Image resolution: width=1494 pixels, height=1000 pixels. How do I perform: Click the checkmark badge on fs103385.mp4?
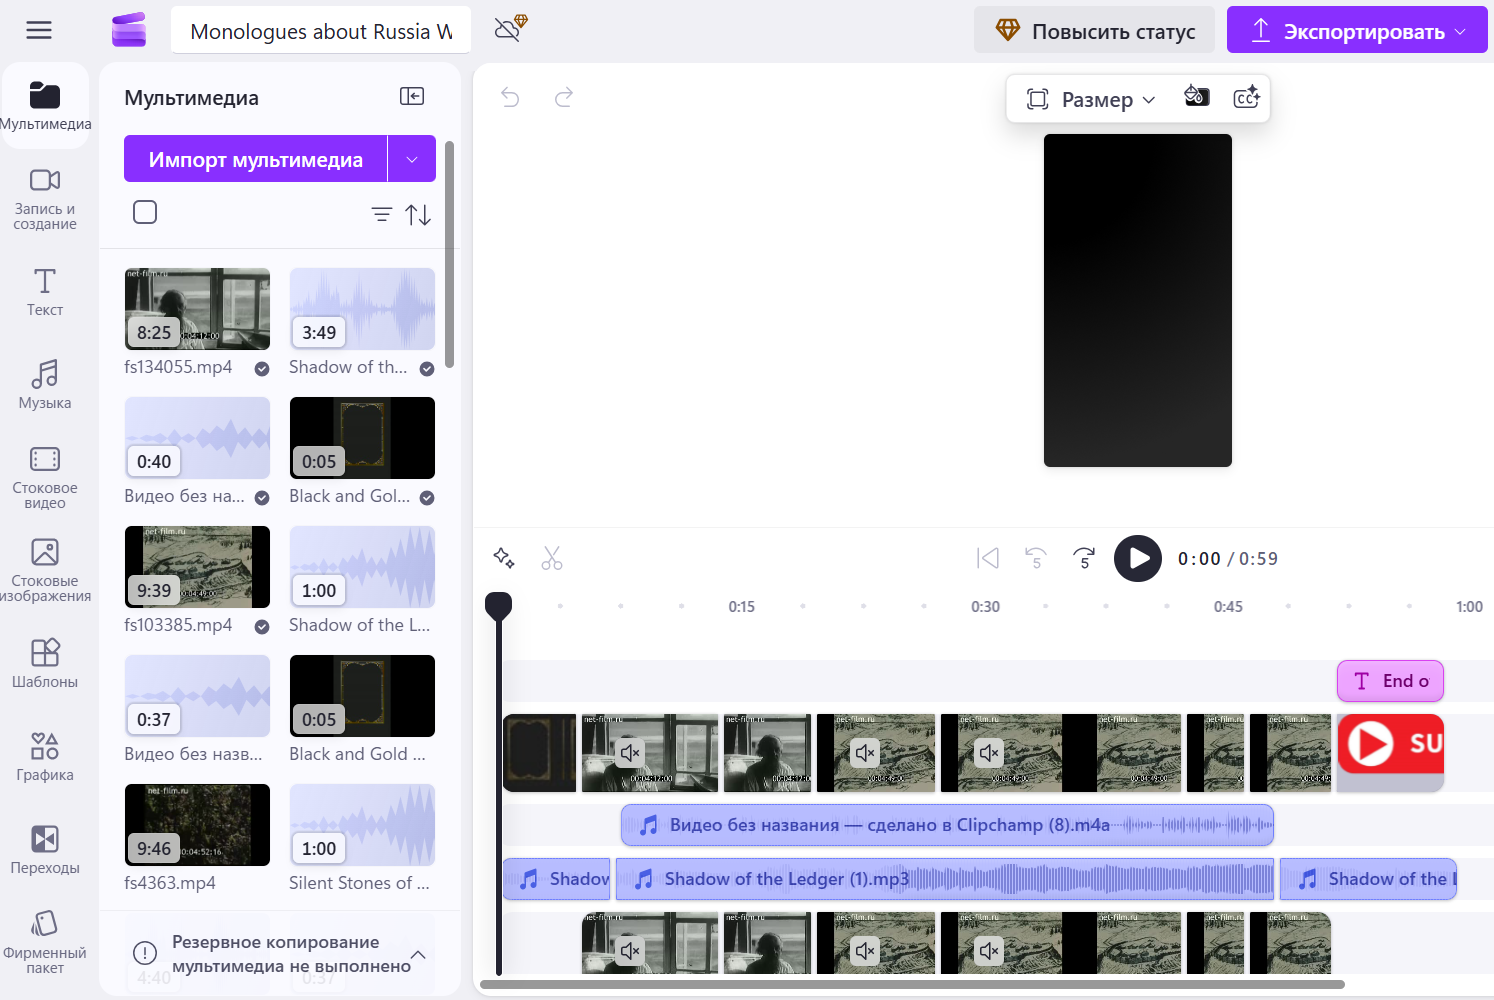(262, 627)
